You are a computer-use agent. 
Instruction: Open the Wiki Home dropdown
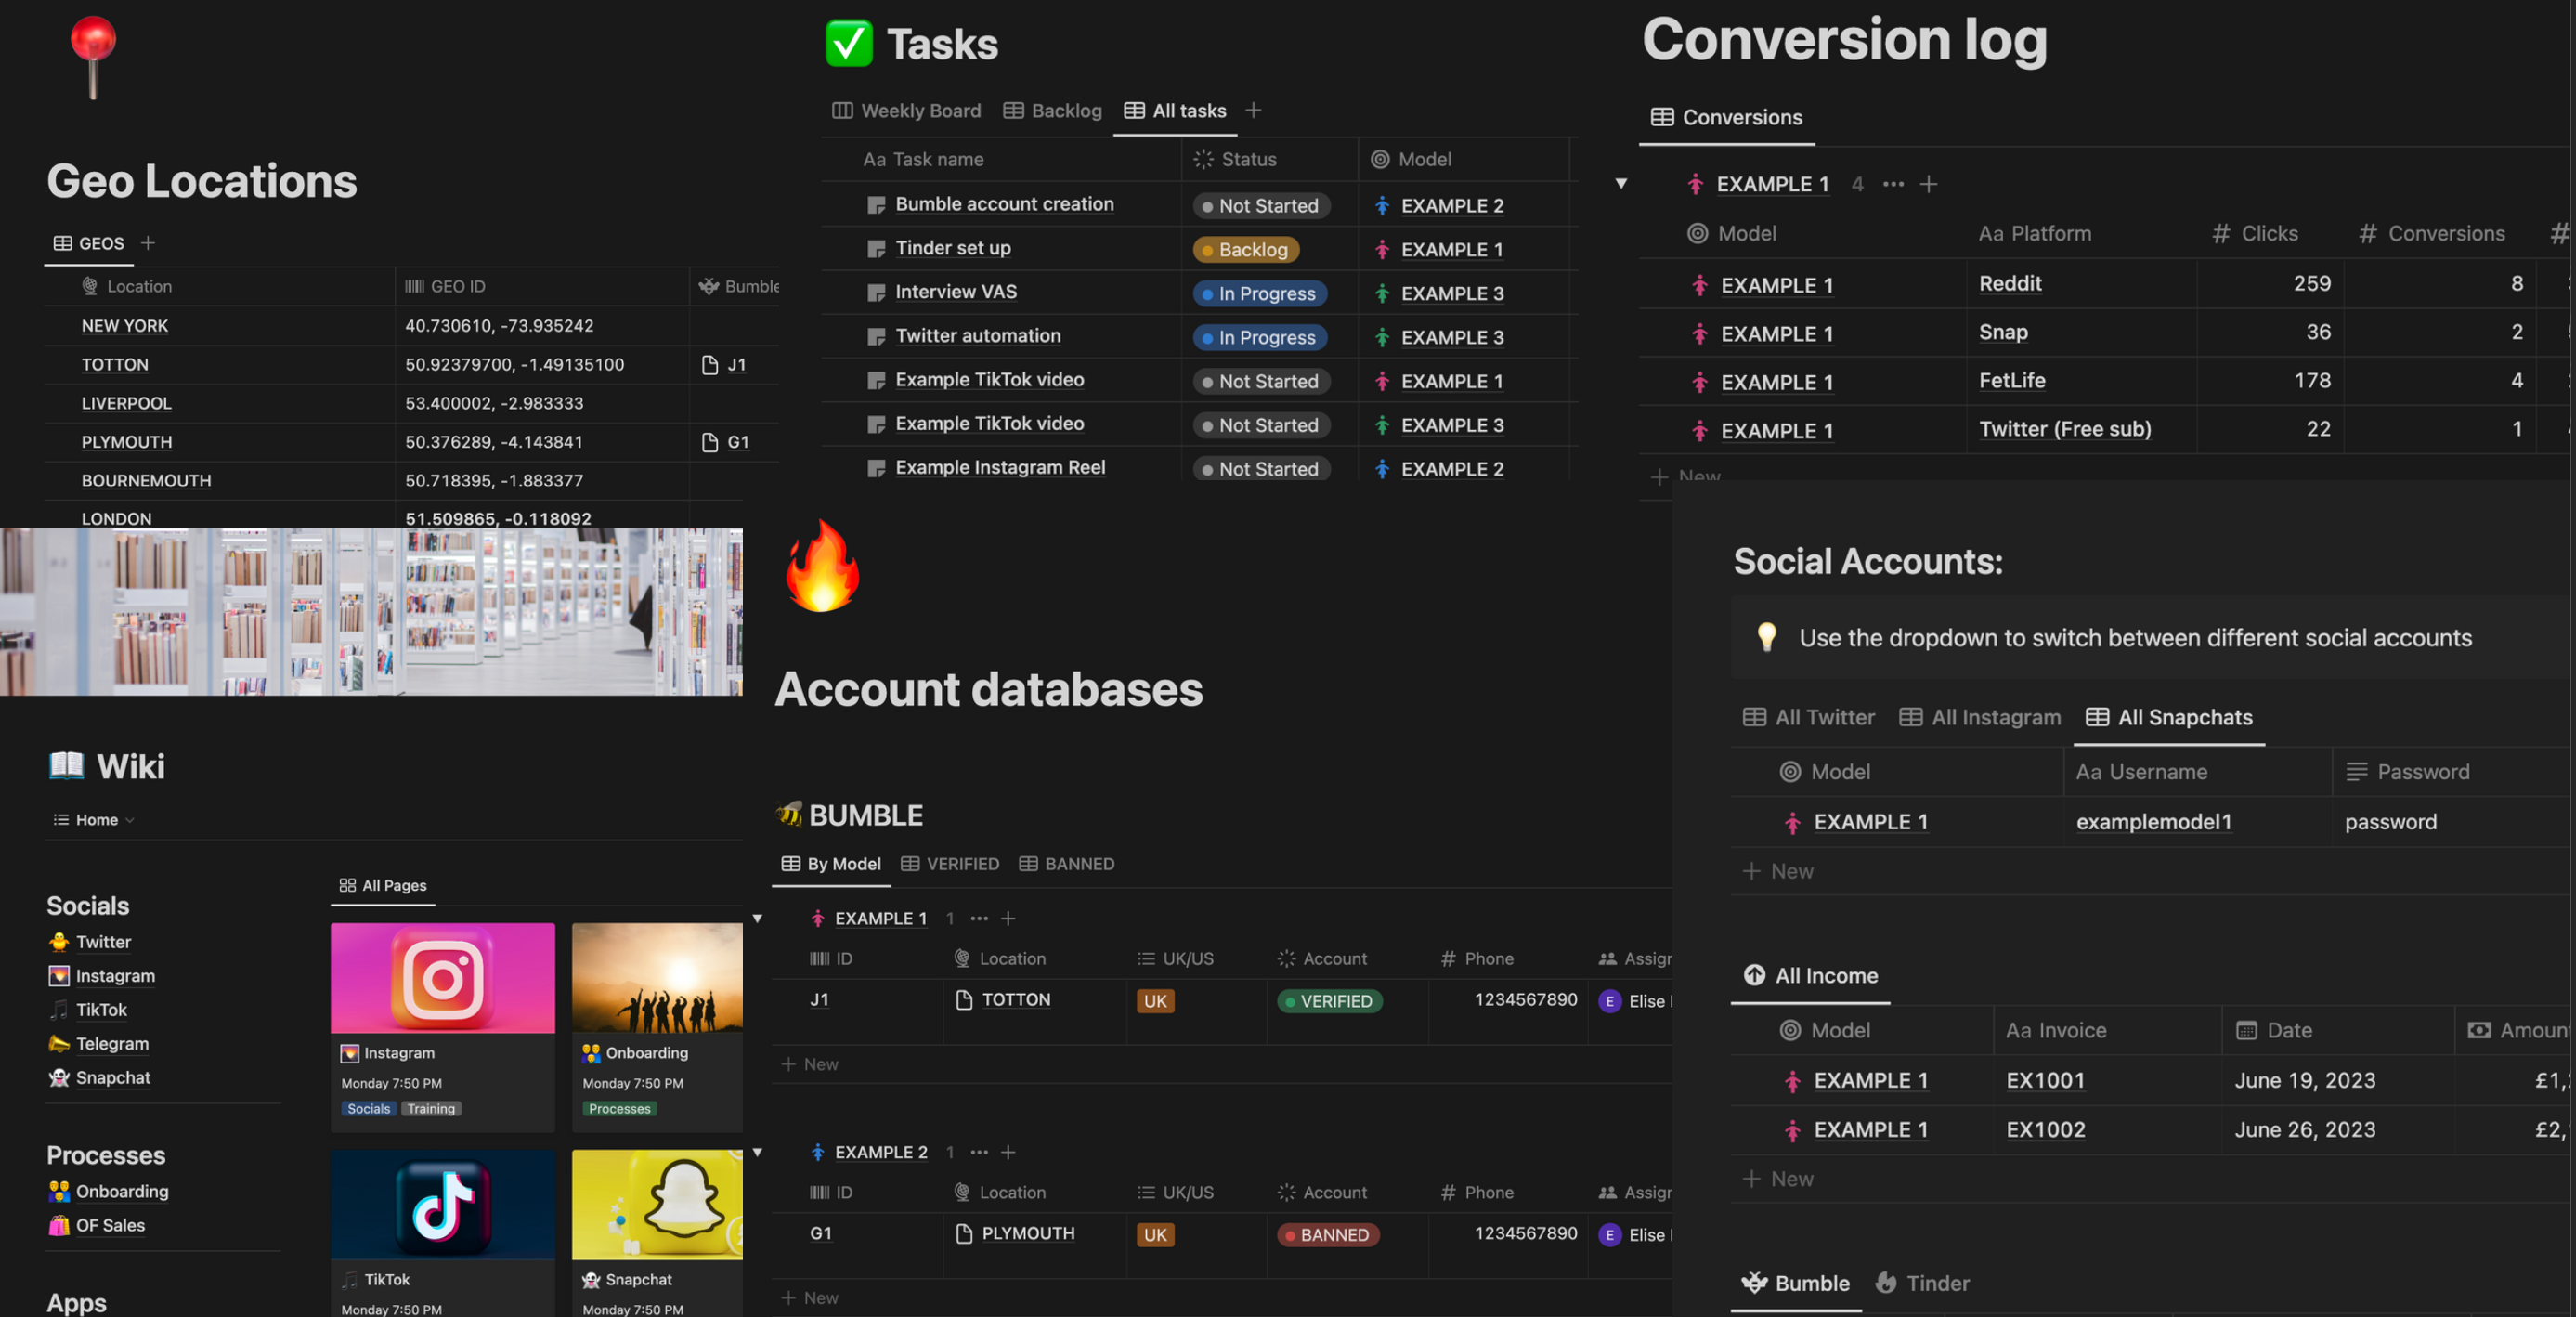(x=95, y=819)
